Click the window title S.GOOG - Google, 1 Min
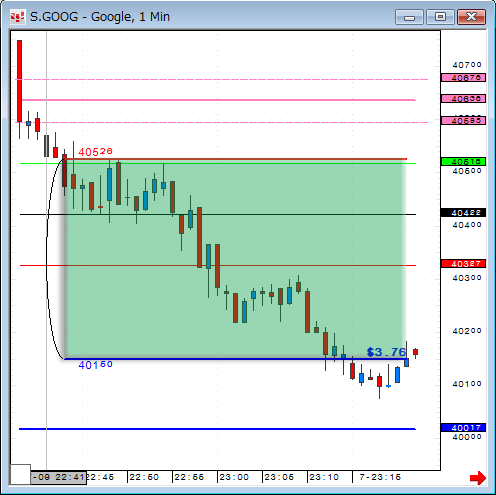 100,17
